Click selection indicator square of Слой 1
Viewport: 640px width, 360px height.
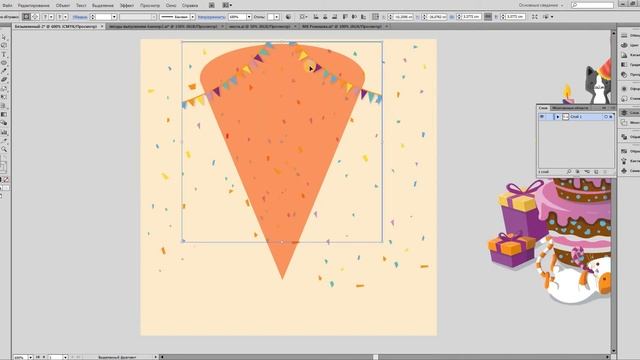point(611,117)
